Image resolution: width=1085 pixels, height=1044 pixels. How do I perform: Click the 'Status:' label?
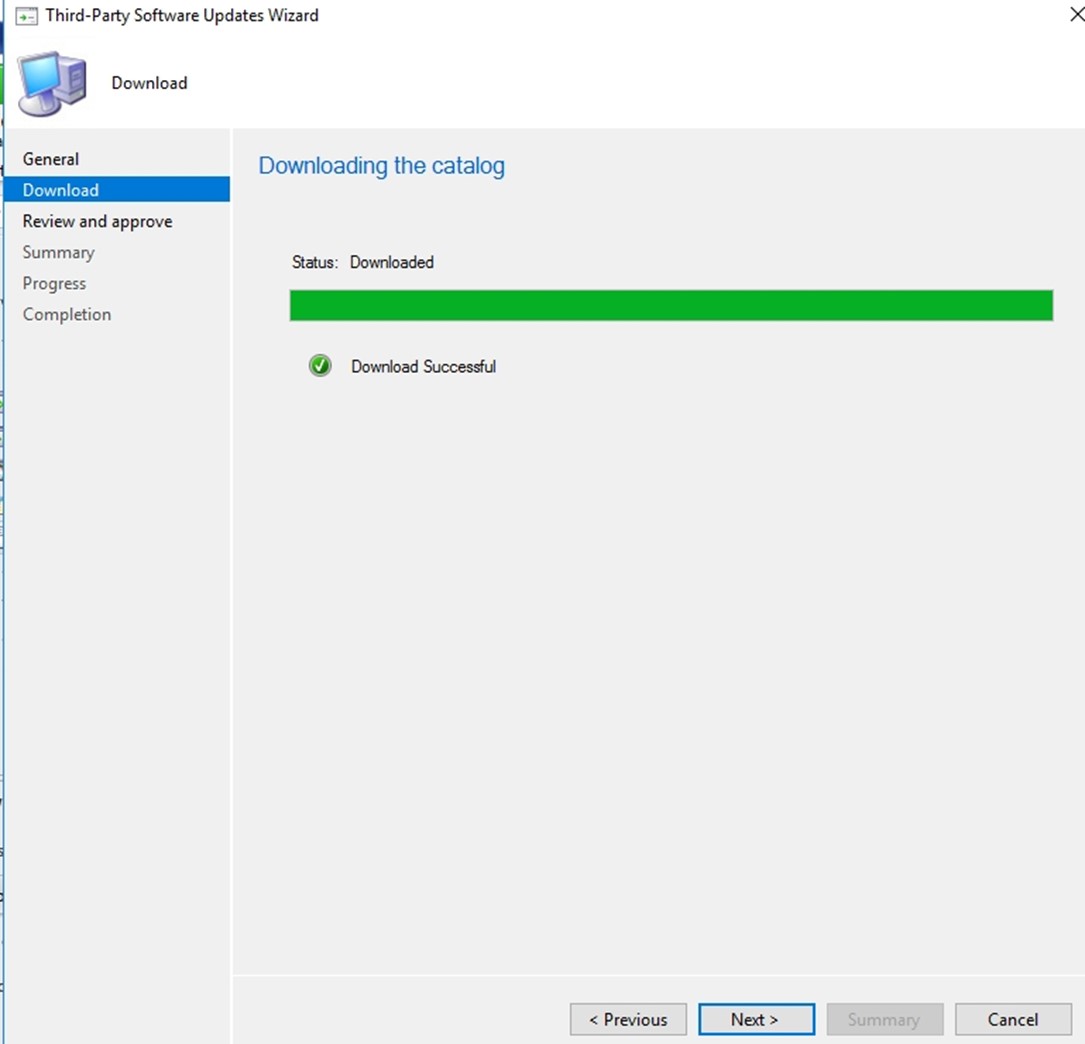[315, 262]
